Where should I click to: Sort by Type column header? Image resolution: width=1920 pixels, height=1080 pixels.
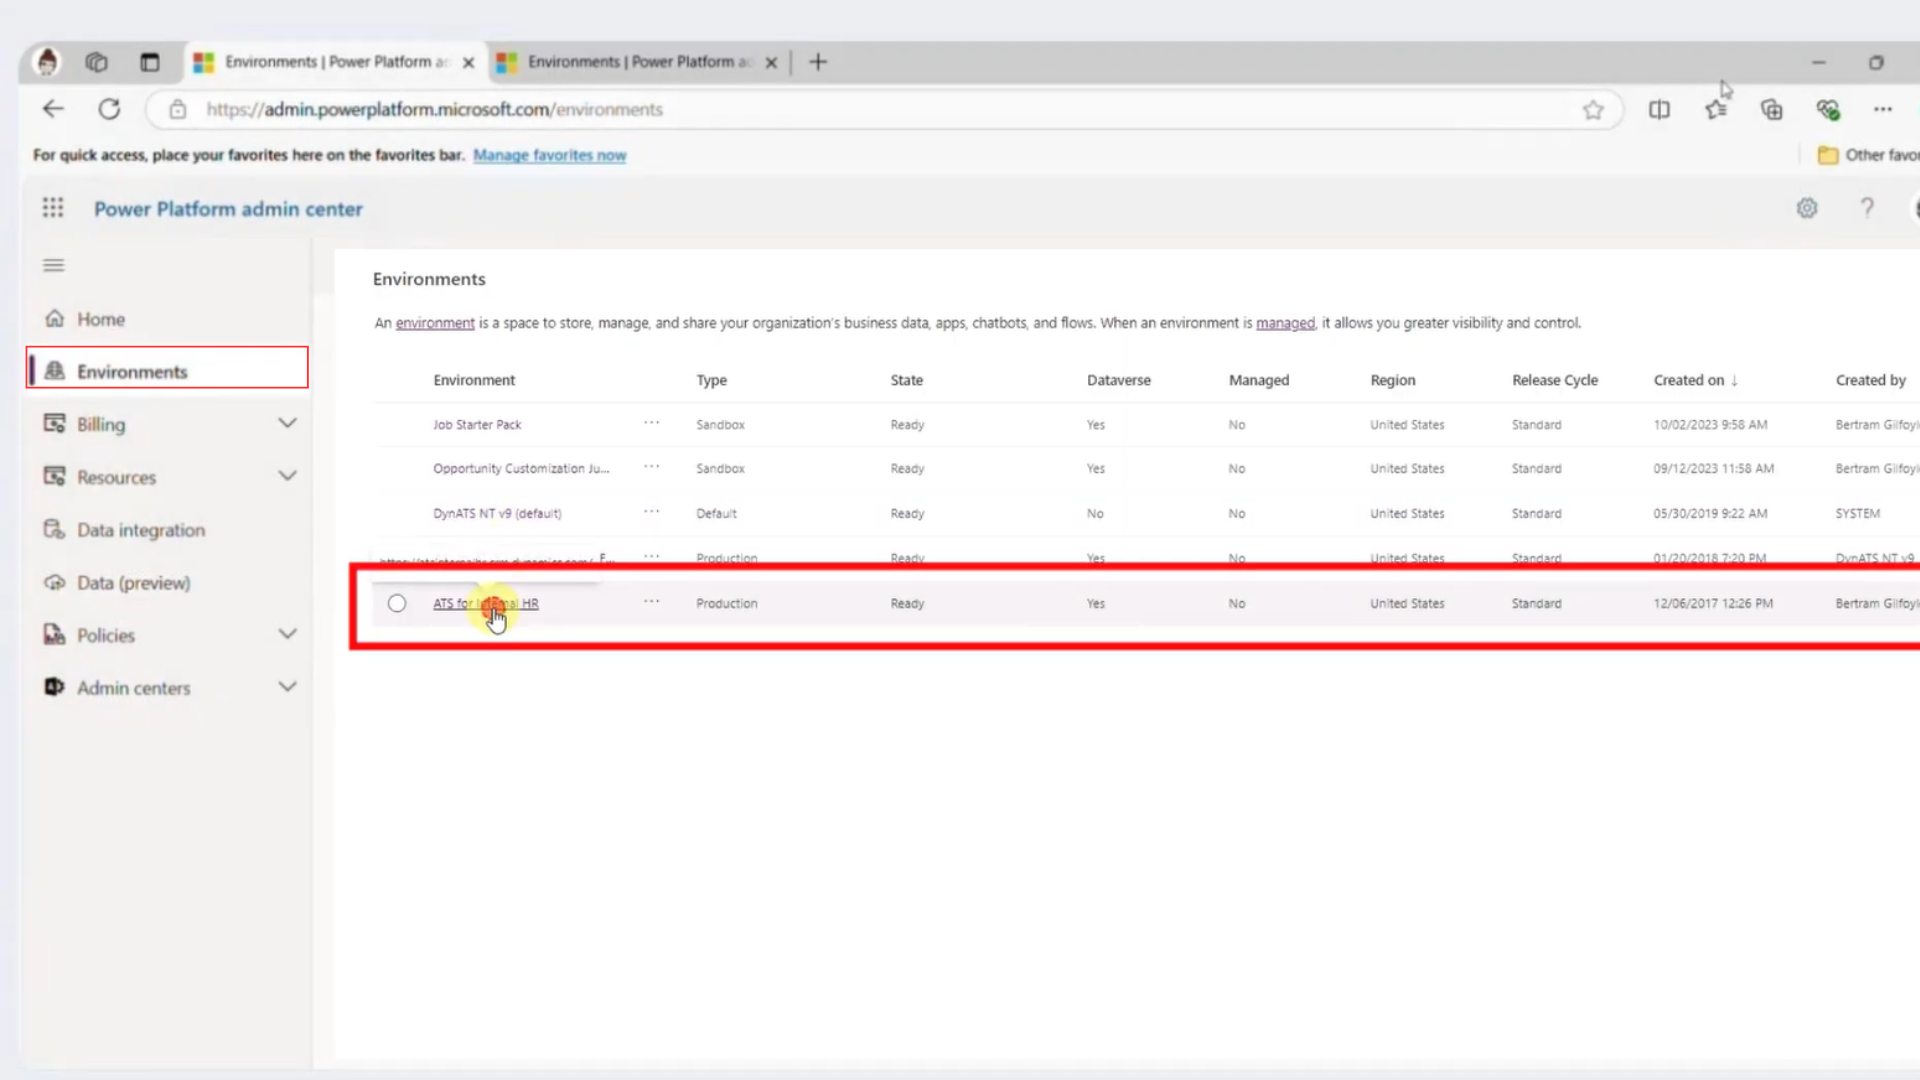(x=711, y=380)
